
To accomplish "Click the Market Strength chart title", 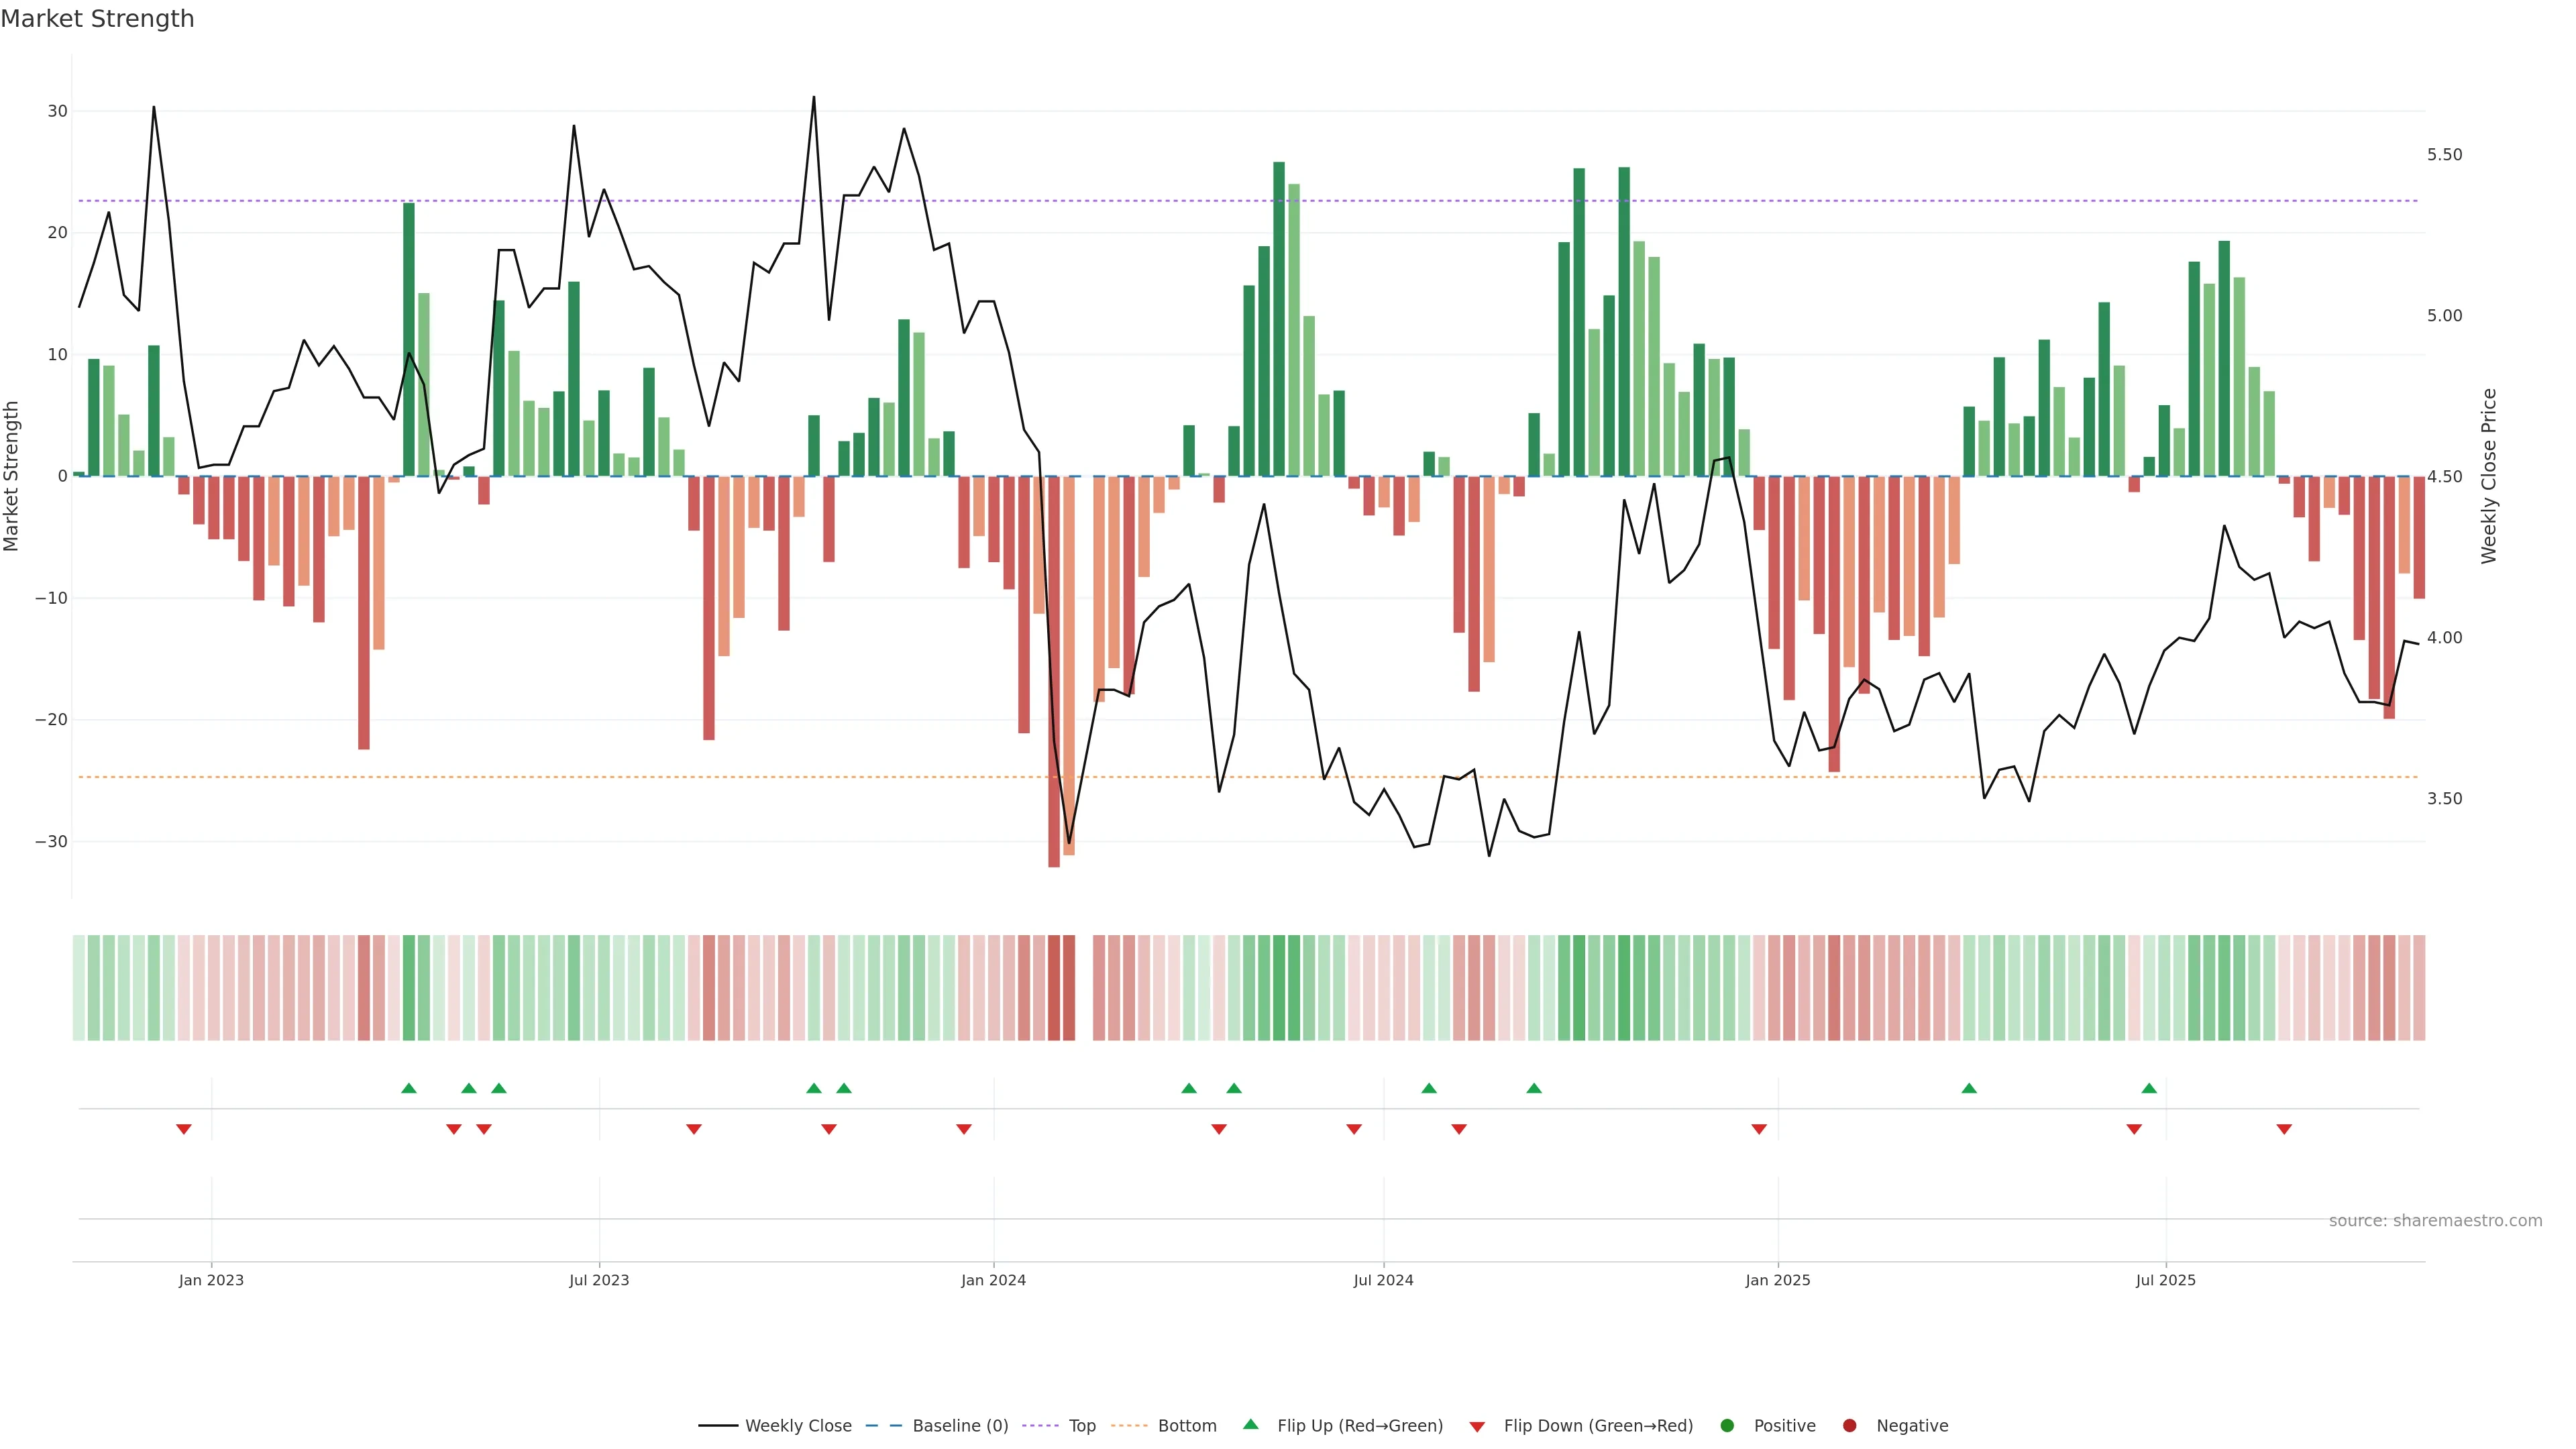I will point(97,19).
